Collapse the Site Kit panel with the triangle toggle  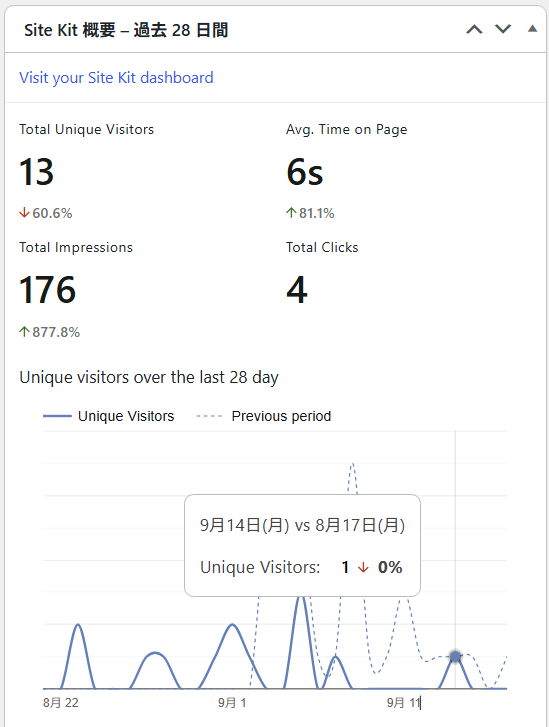pyautogui.click(x=532, y=29)
